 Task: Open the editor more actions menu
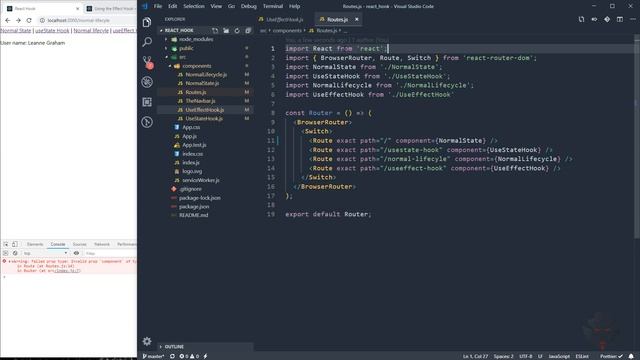[x=633, y=19]
